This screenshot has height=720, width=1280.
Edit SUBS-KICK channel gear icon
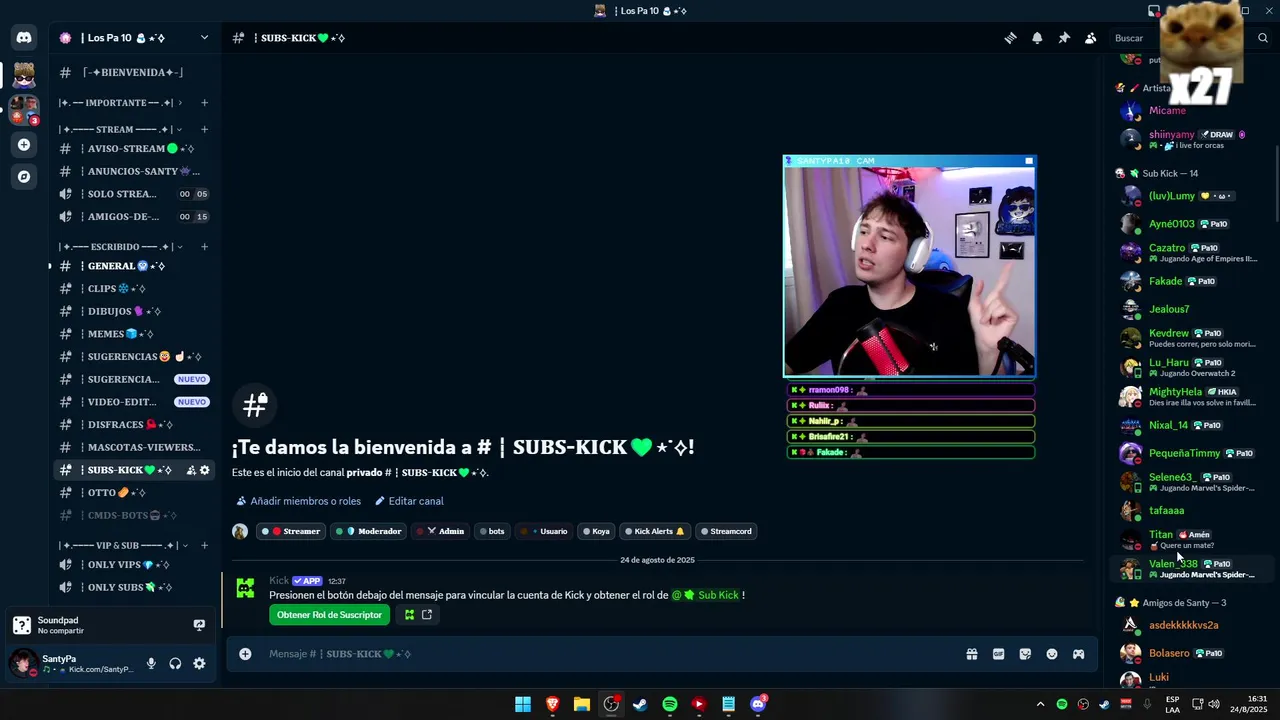(x=205, y=470)
